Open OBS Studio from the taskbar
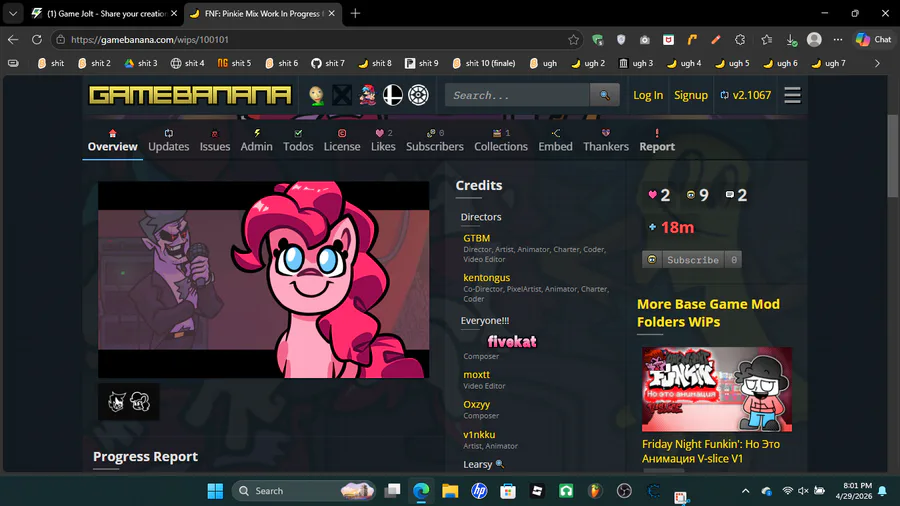Image resolution: width=900 pixels, height=506 pixels. tap(624, 491)
